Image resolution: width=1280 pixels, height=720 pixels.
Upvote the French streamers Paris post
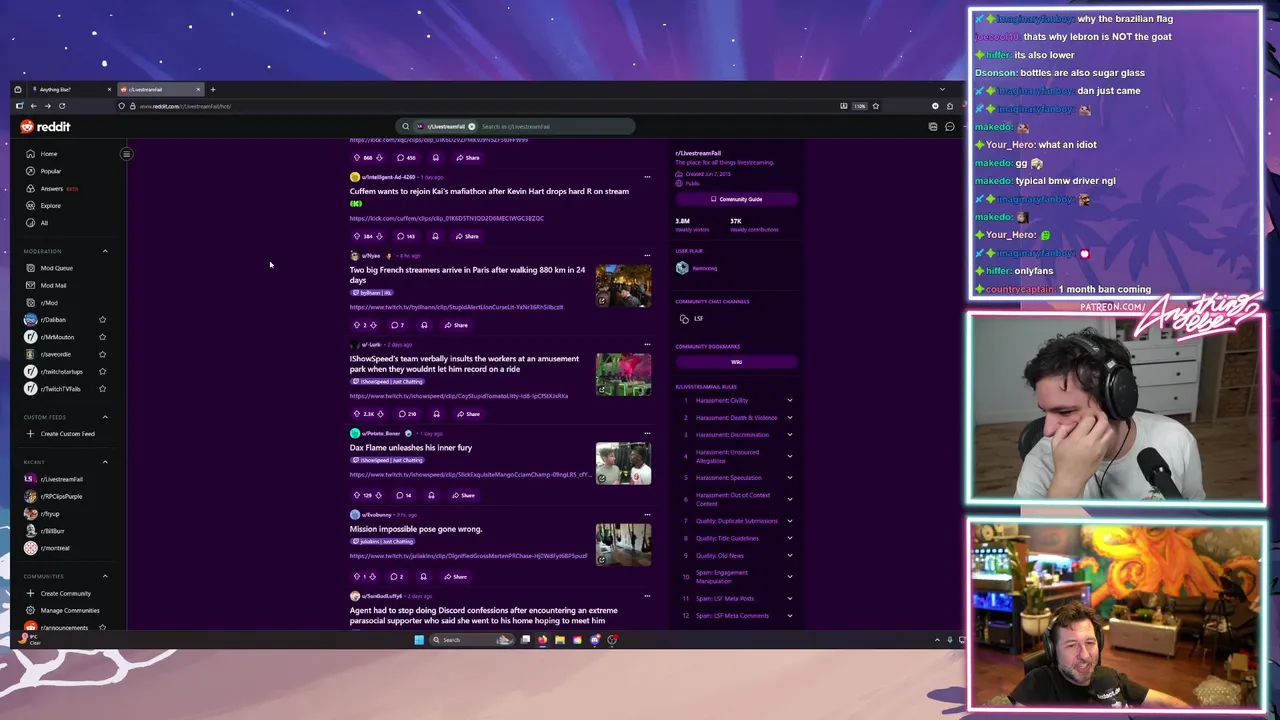pos(356,325)
